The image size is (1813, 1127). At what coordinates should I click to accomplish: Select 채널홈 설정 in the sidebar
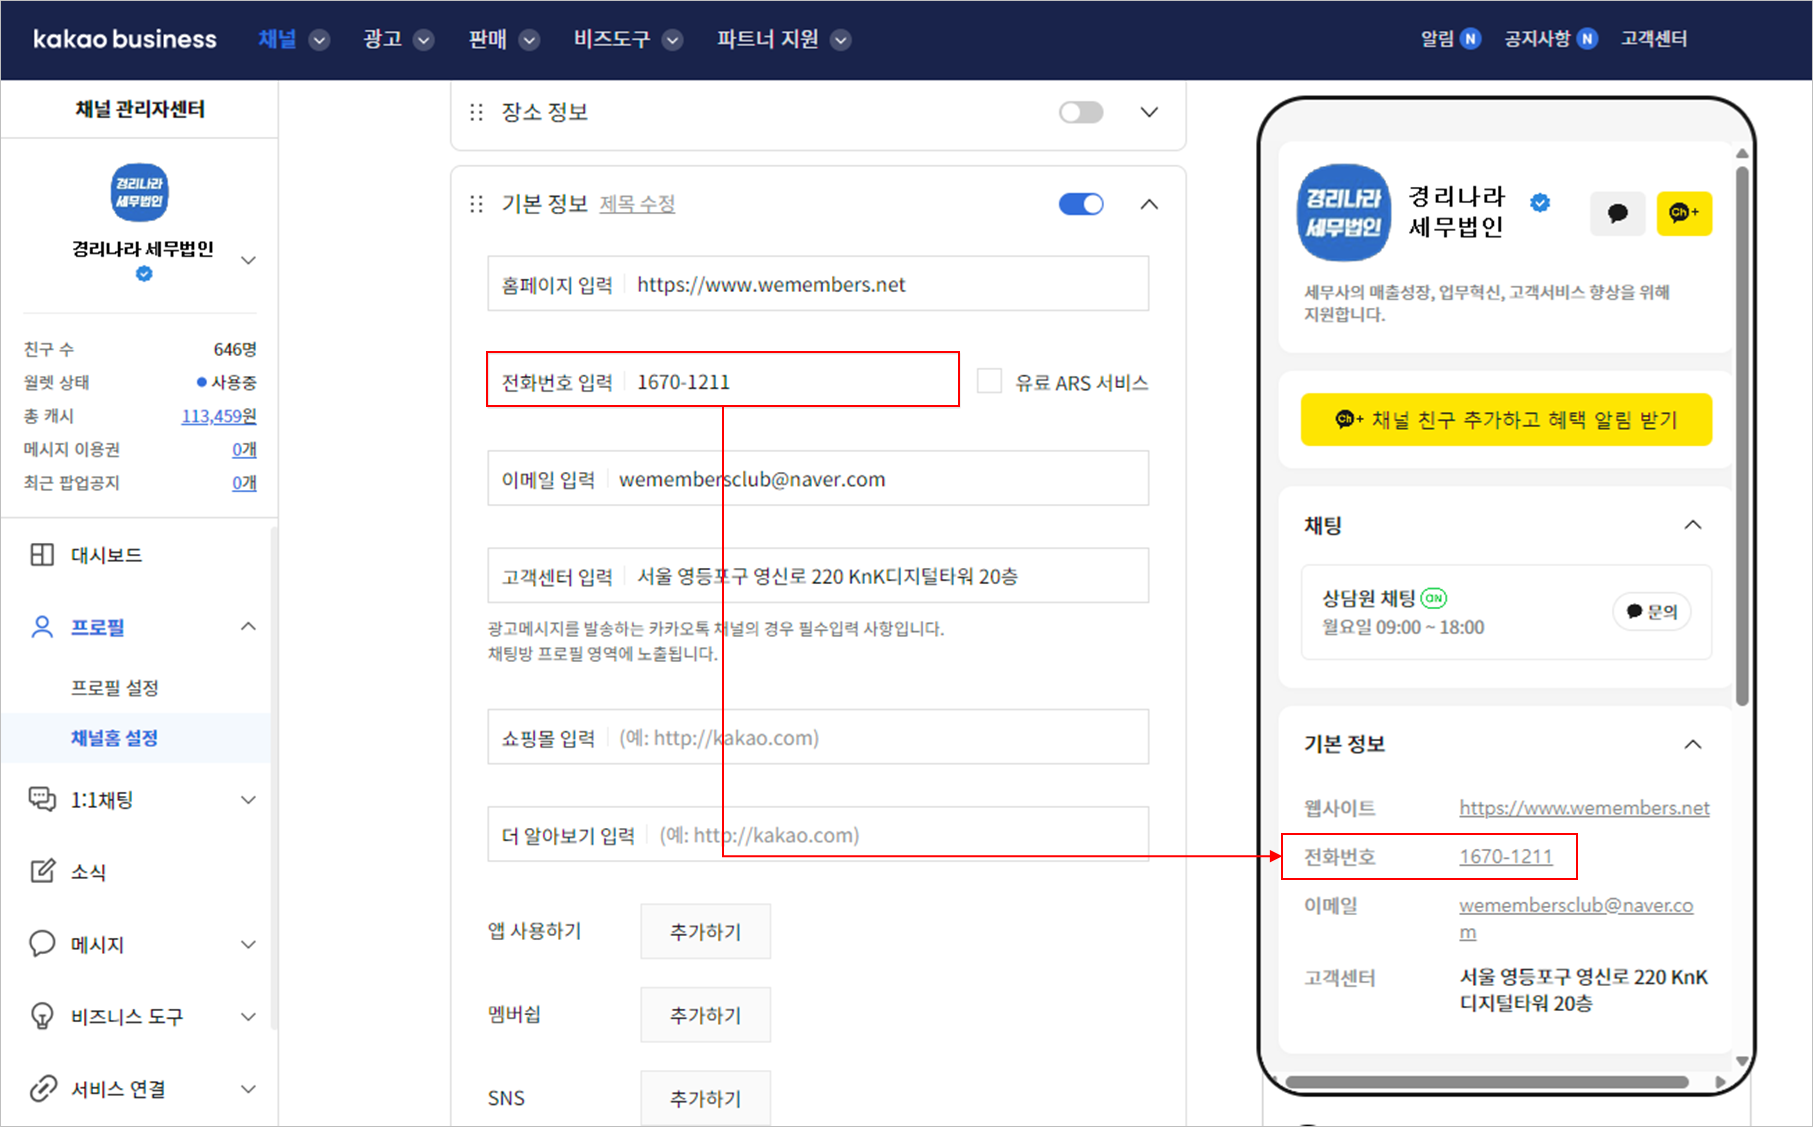click(x=115, y=738)
